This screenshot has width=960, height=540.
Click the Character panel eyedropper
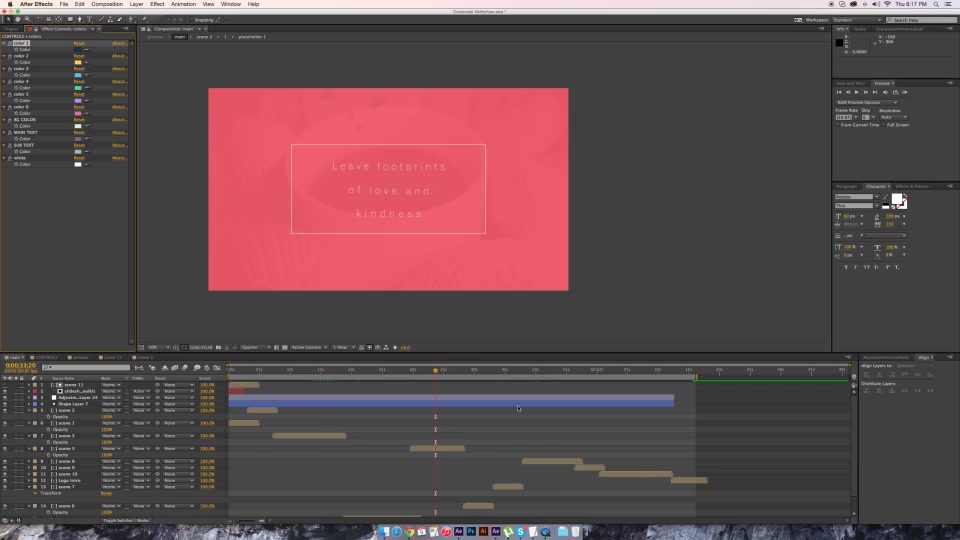pos(885,197)
